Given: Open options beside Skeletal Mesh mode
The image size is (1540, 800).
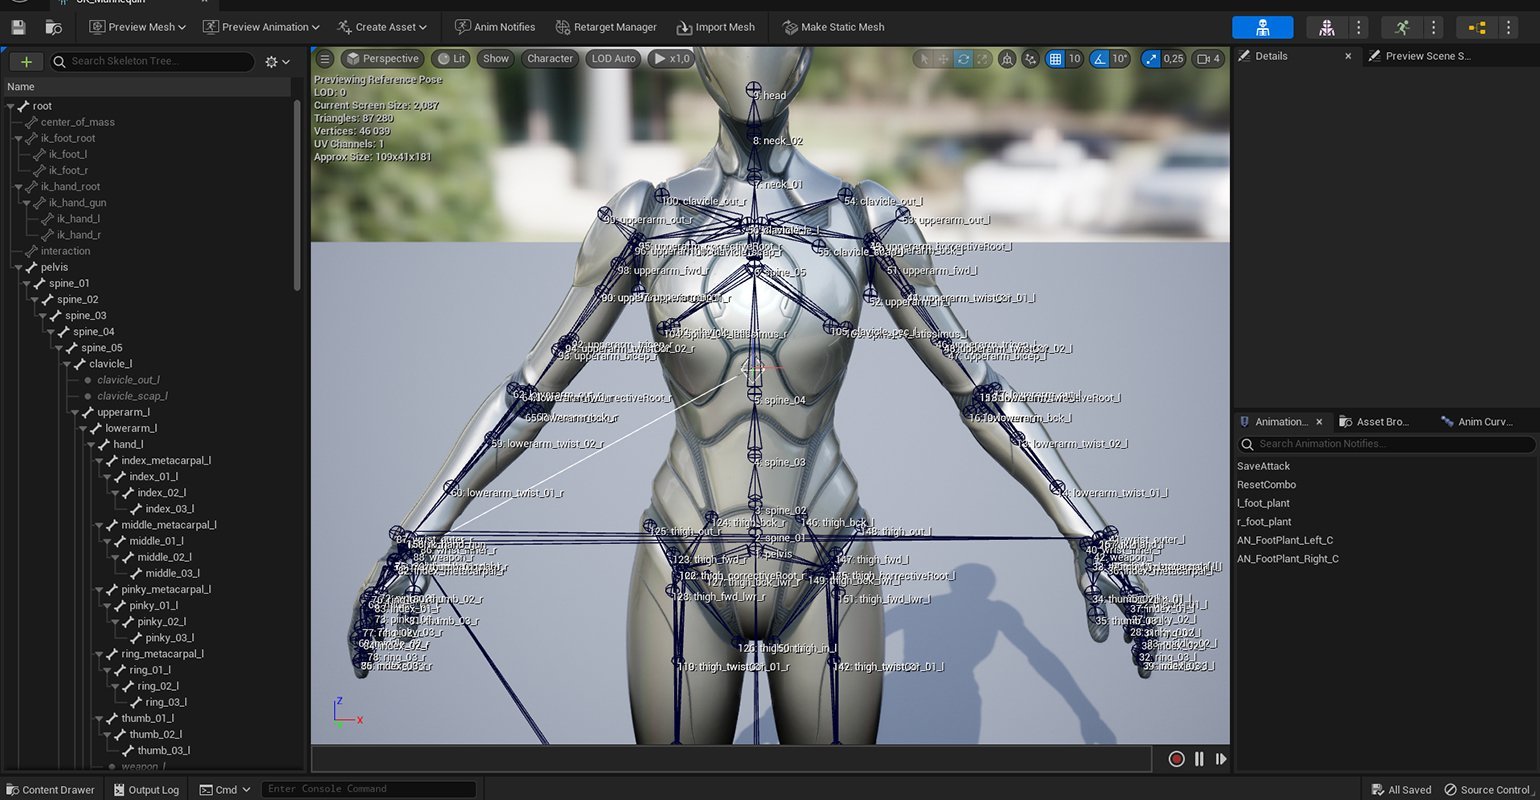Looking at the screenshot, I should tap(1357, 27).
